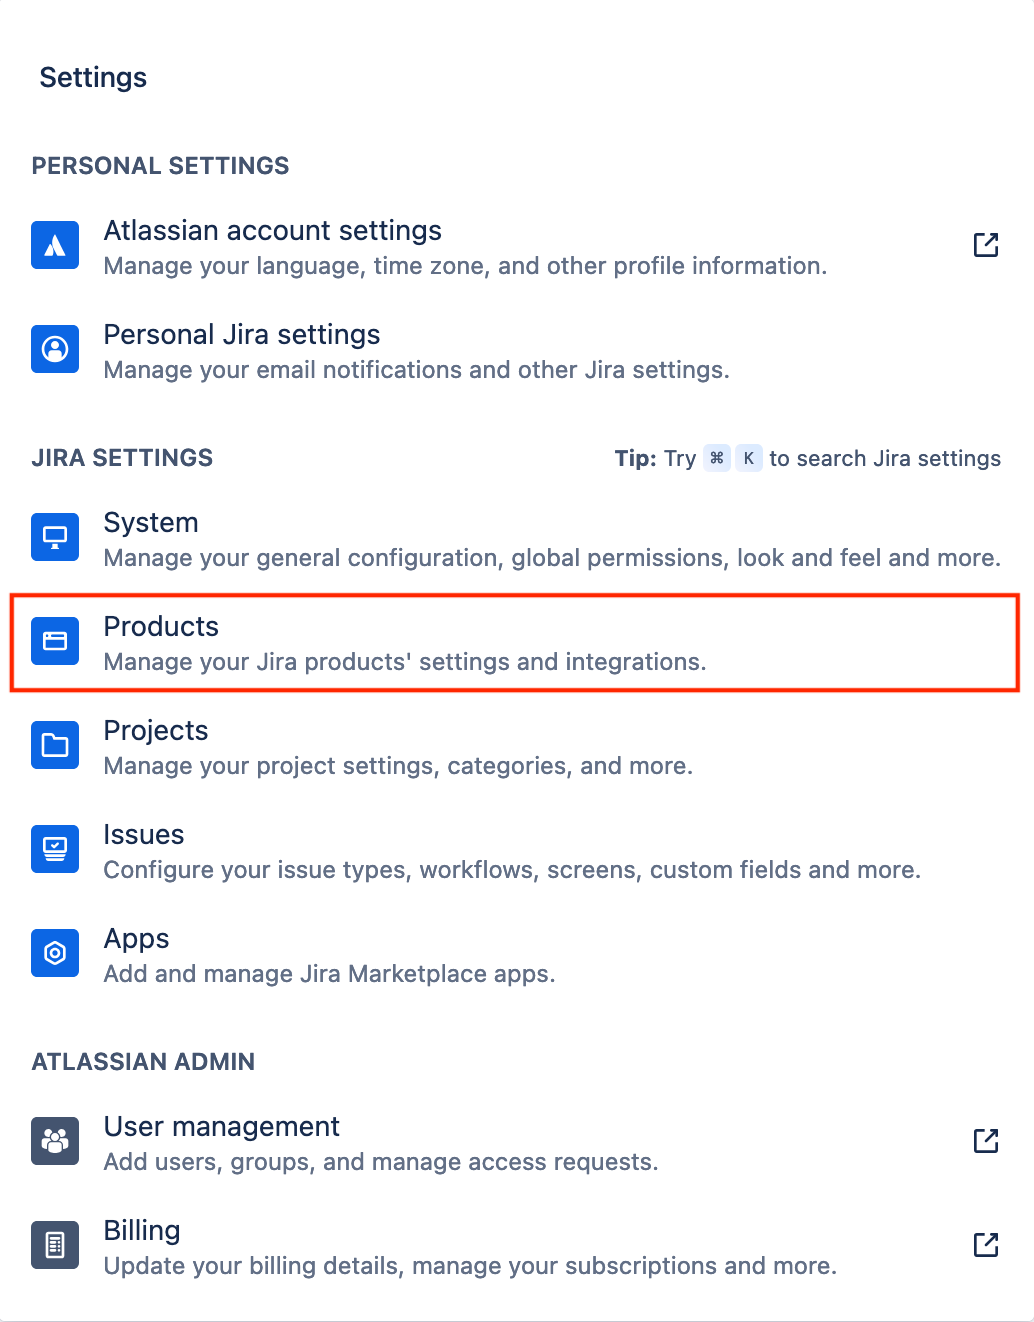Image resolution: width=1034 pixels, height=1322 pixels.
Task: Click the Issues settings entry
Action: (x=144, y=835)
